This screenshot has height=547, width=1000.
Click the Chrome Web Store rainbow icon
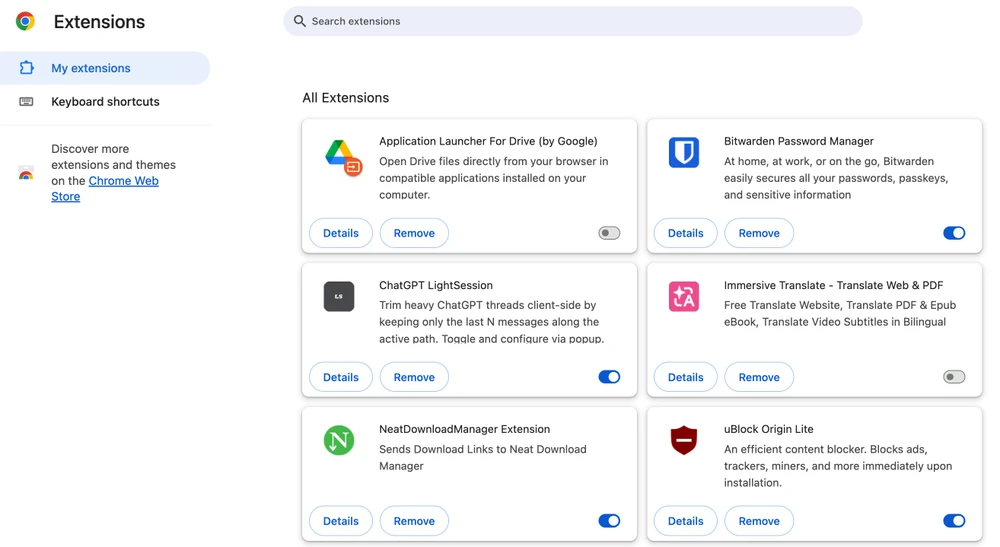pyautogui.click(x=26, y=173)
